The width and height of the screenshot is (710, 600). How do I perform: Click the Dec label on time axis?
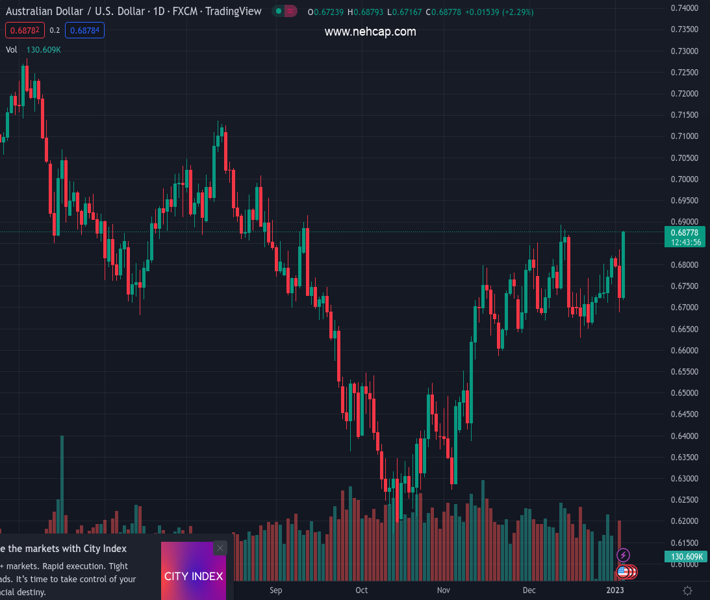click(528, 590)
